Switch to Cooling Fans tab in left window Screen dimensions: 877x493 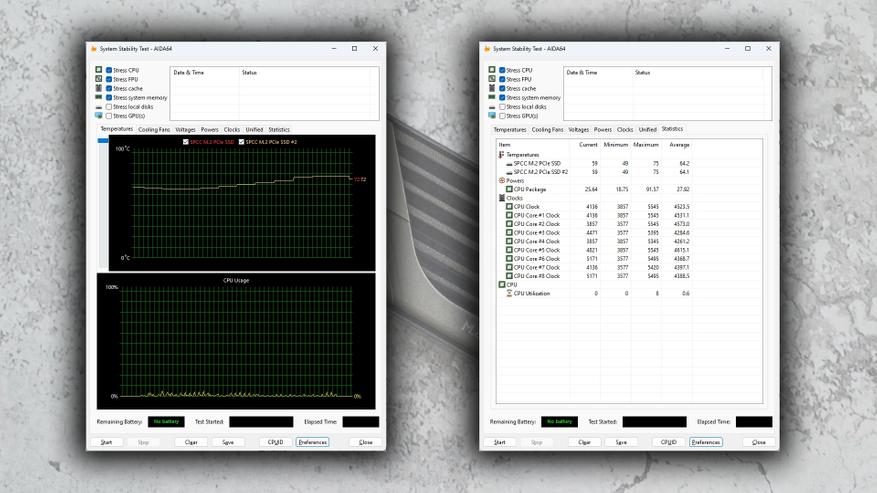(x=154, y=129)
